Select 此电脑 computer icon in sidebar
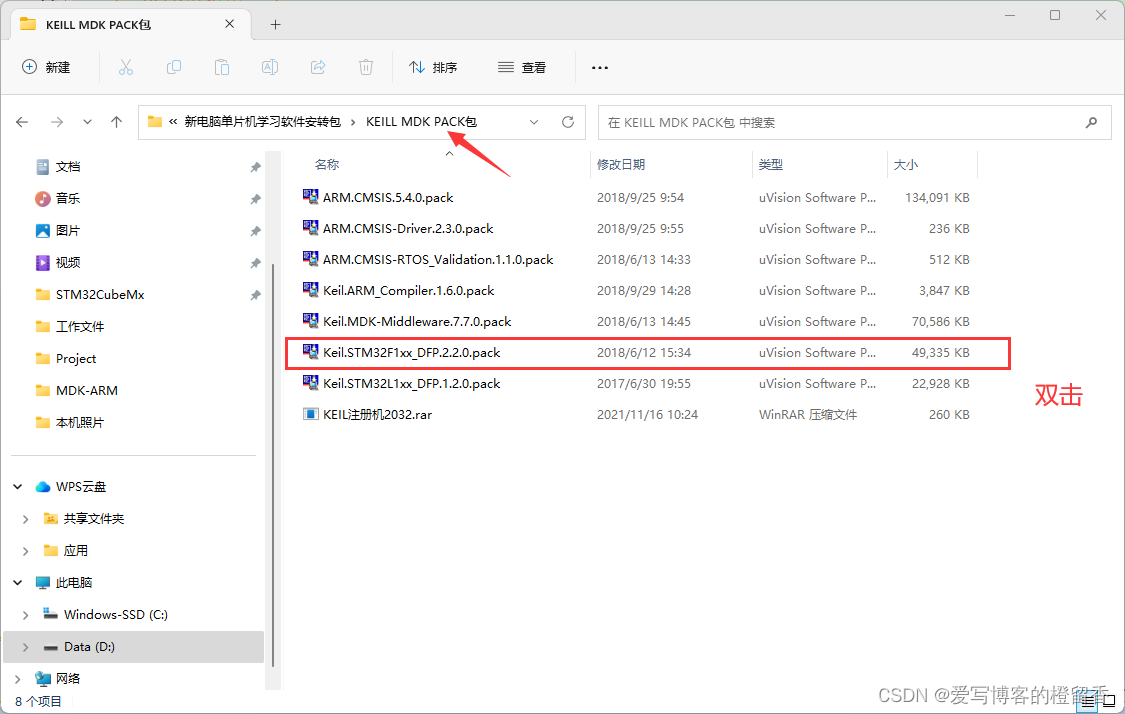This screenshot has height=714, width=1125. pos(43,583)
